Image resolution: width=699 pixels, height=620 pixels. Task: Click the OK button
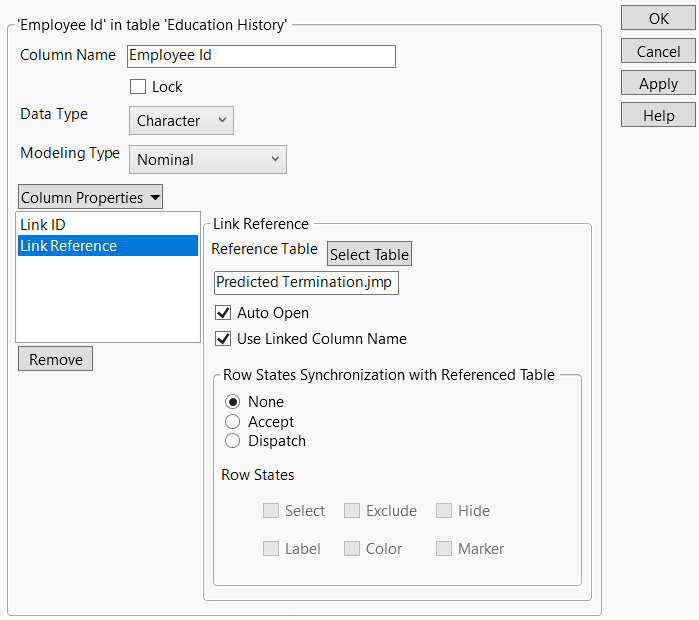coord(658,18)
